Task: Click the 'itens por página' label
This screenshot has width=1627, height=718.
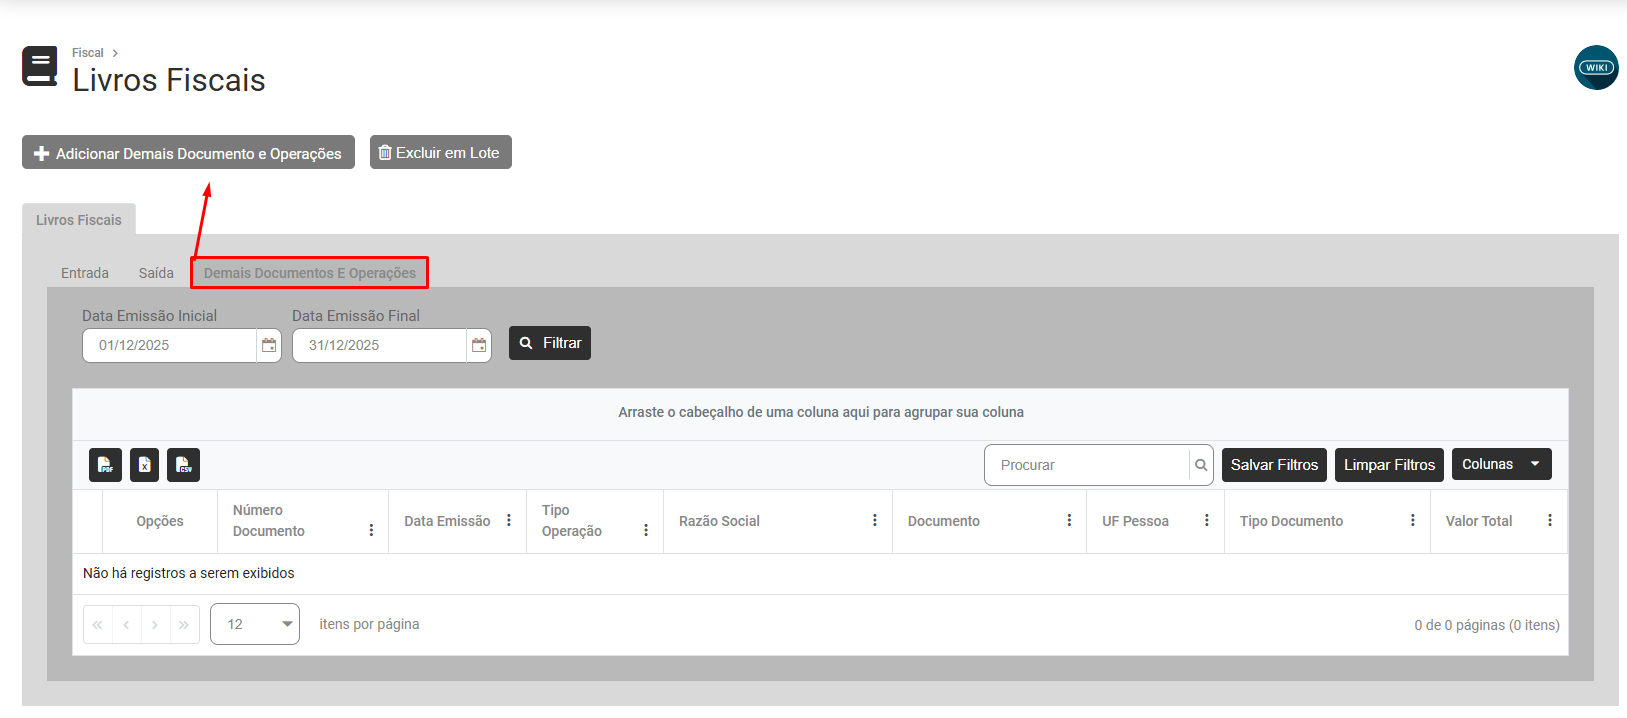Action: tap(369, 624)
